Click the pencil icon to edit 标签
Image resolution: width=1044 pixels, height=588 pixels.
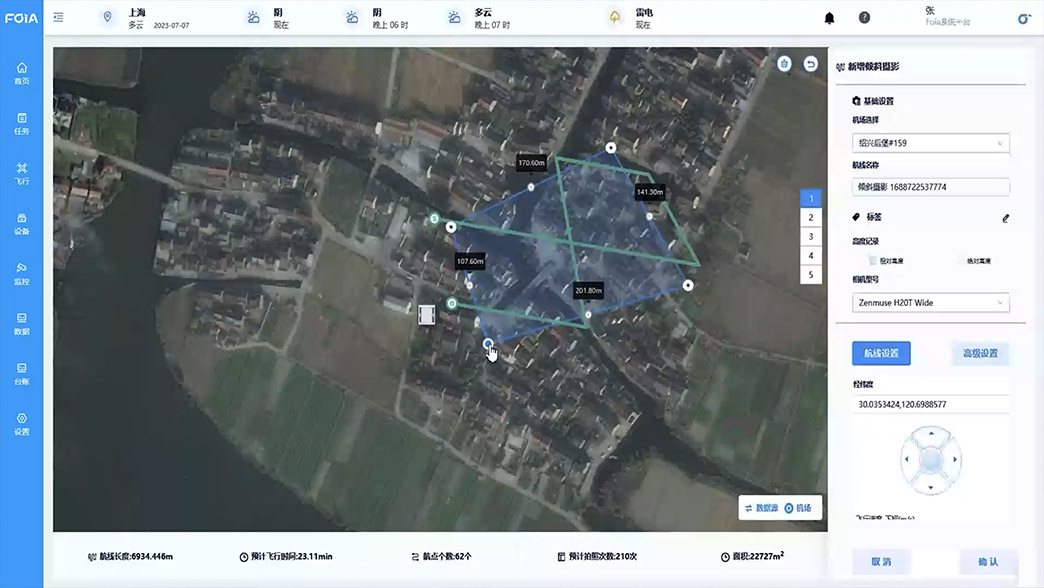1005,218
